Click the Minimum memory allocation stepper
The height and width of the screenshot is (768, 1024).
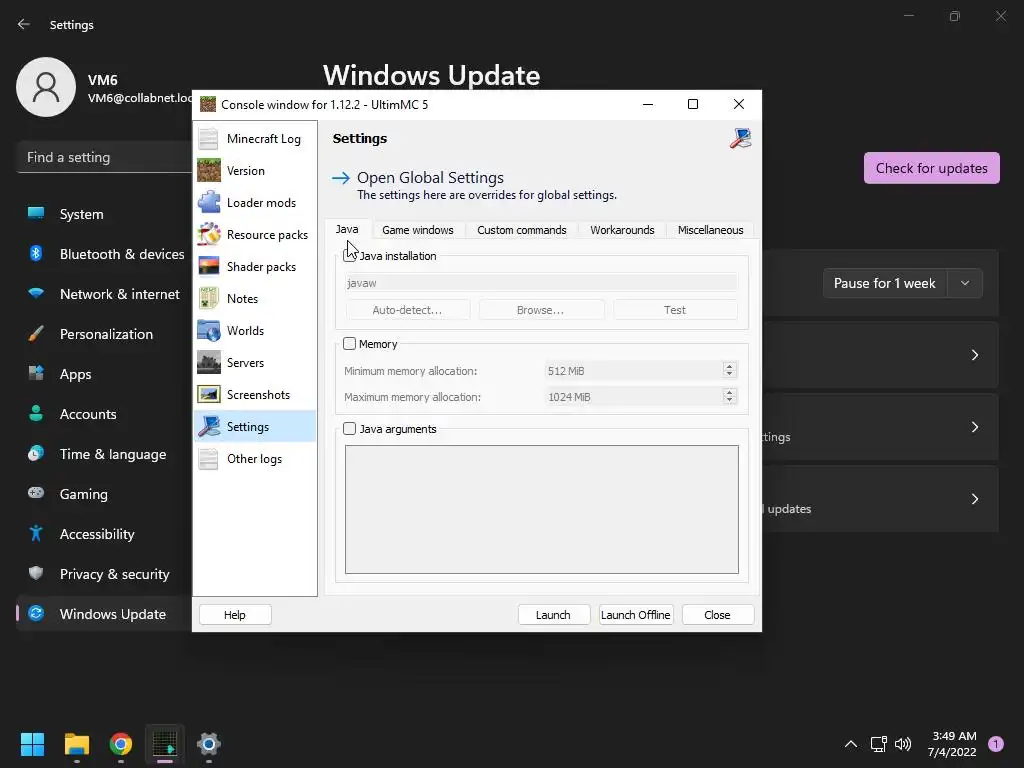click(729, 370)
